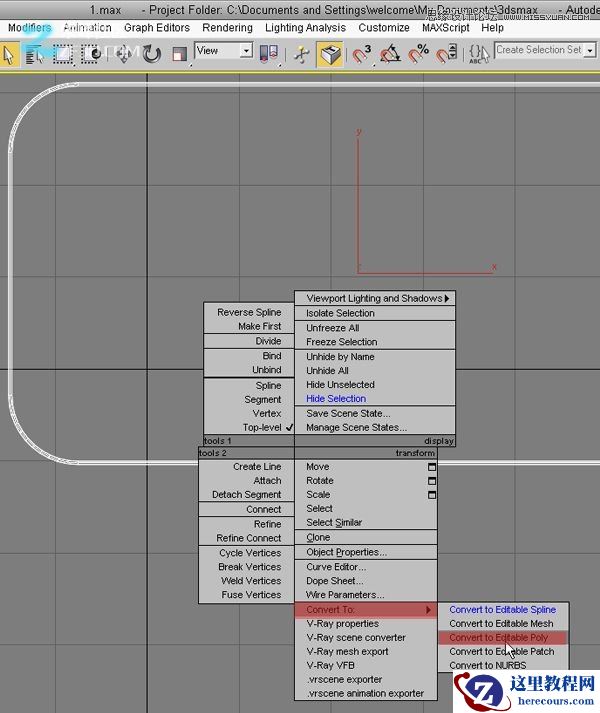This screenshot has width=600, height=713.
Task: Toggle checked Top-level entry
Action: tap(249, 428)
